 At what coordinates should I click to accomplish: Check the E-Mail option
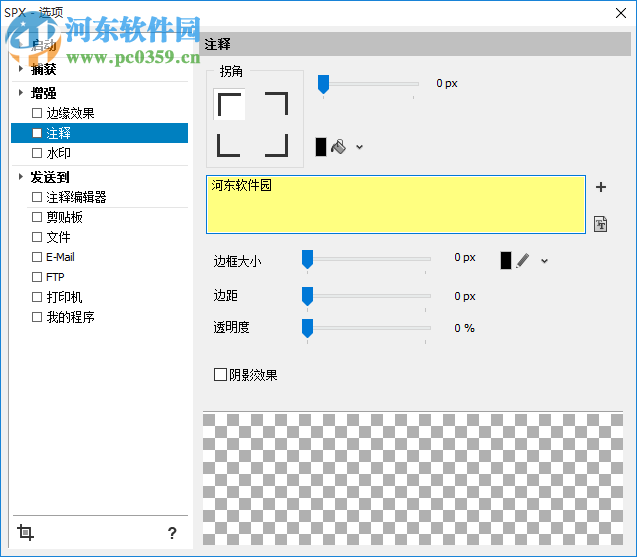pyautogui.click(x=37, y=257)
